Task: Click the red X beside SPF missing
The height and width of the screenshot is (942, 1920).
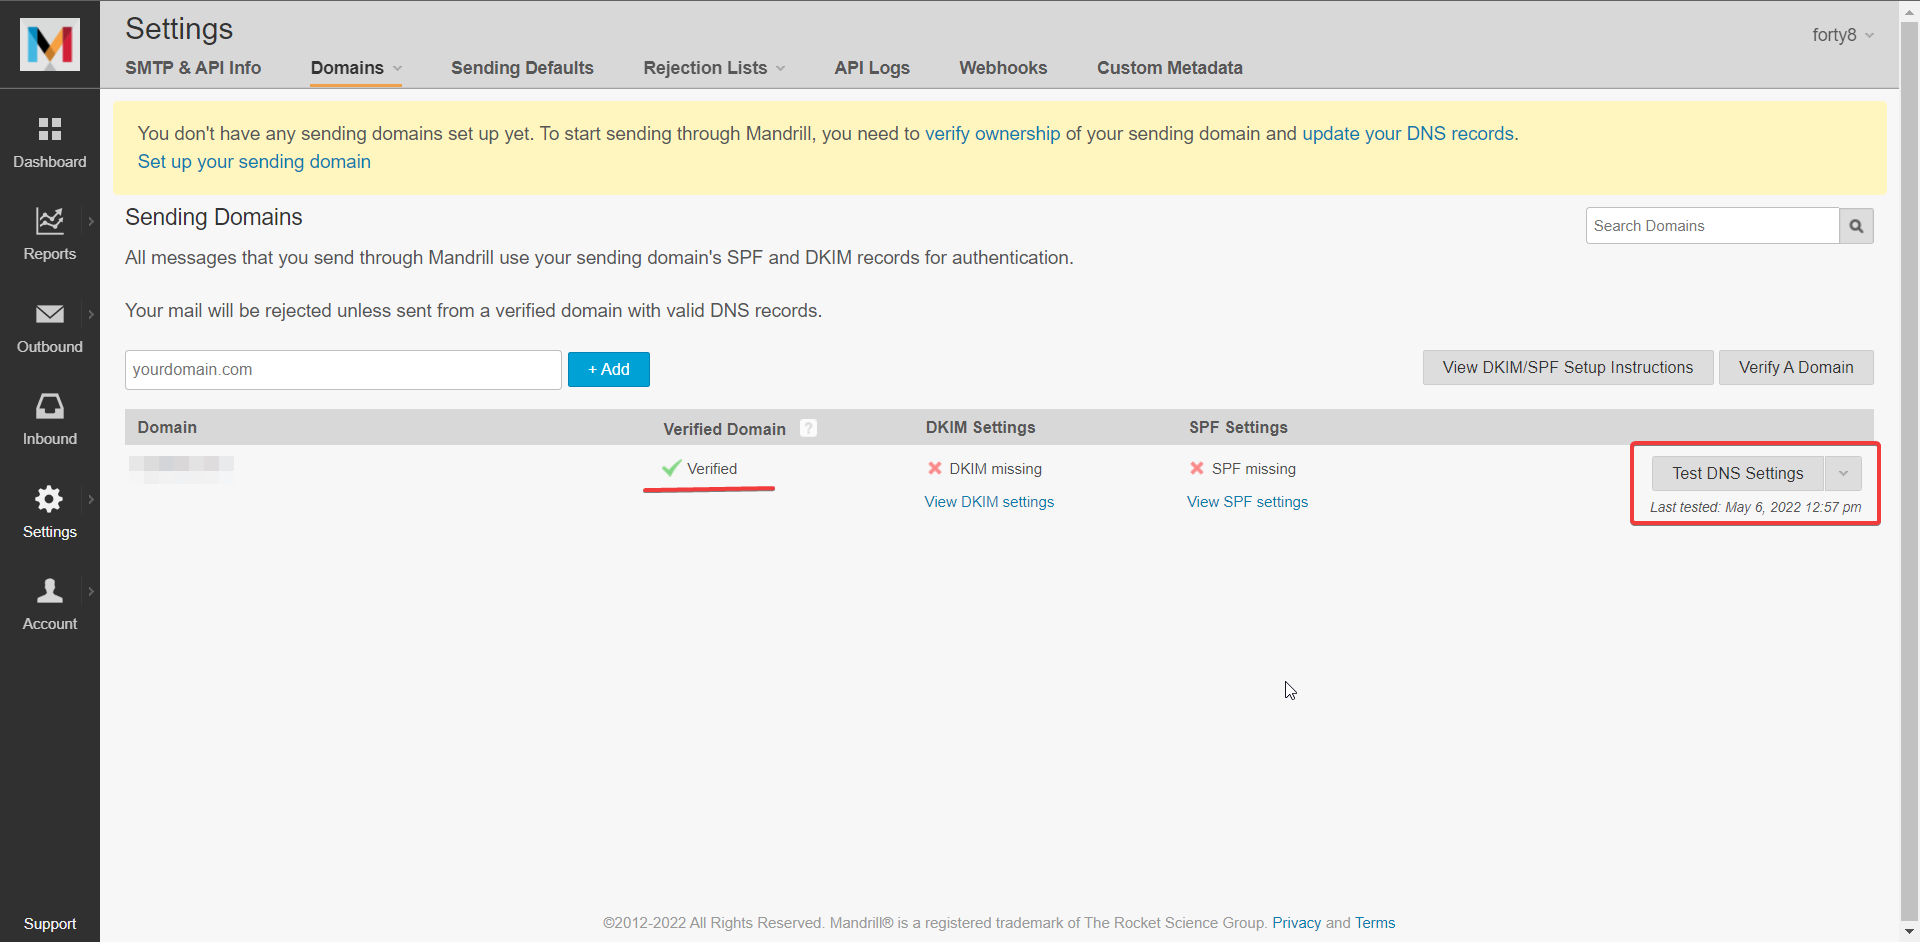Action: [1197, 468]
